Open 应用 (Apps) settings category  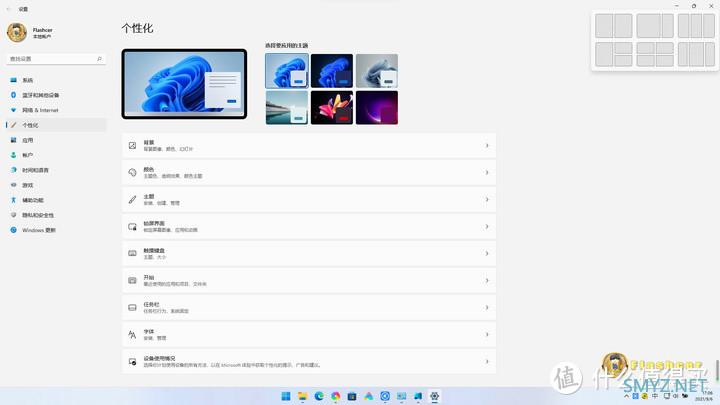[x=28, y=140]
